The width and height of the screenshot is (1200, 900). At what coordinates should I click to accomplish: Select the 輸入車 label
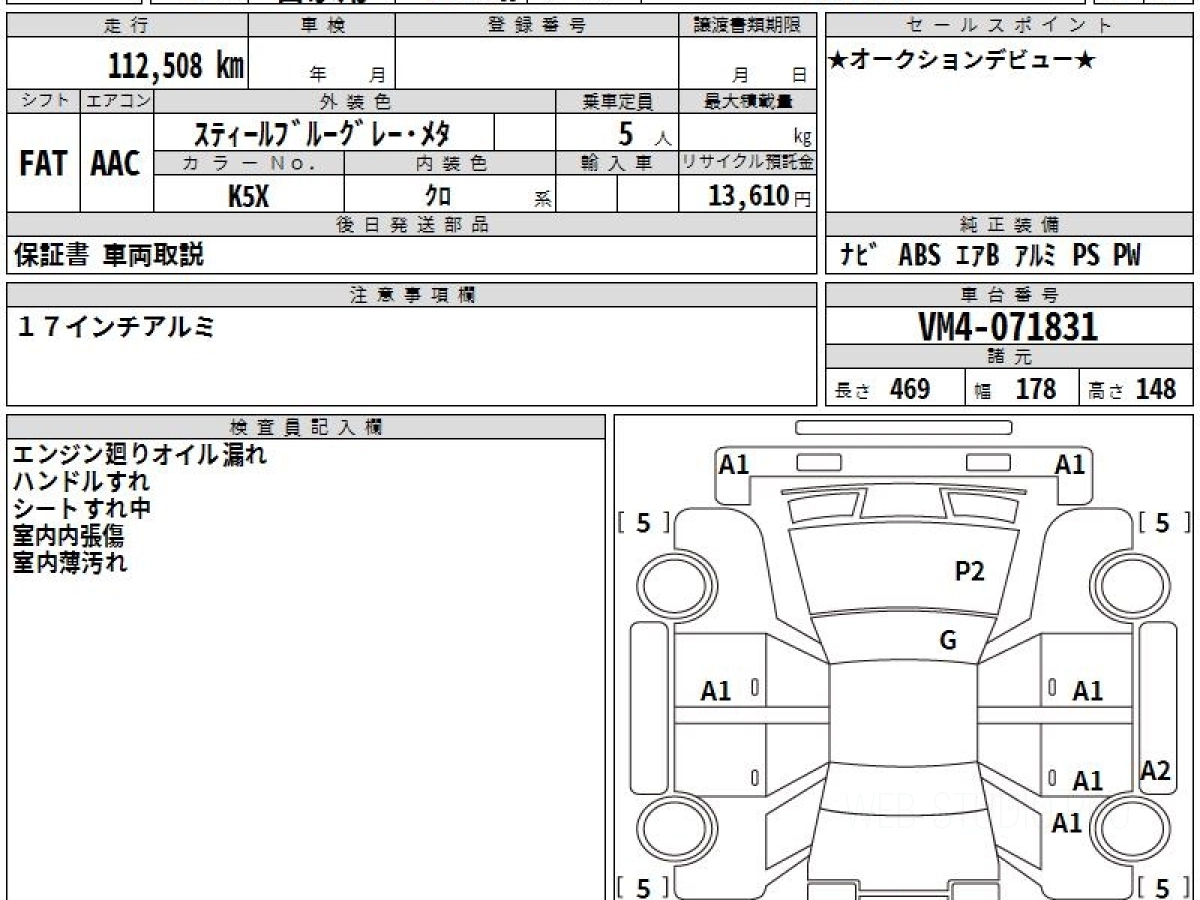tap(617, 163)
